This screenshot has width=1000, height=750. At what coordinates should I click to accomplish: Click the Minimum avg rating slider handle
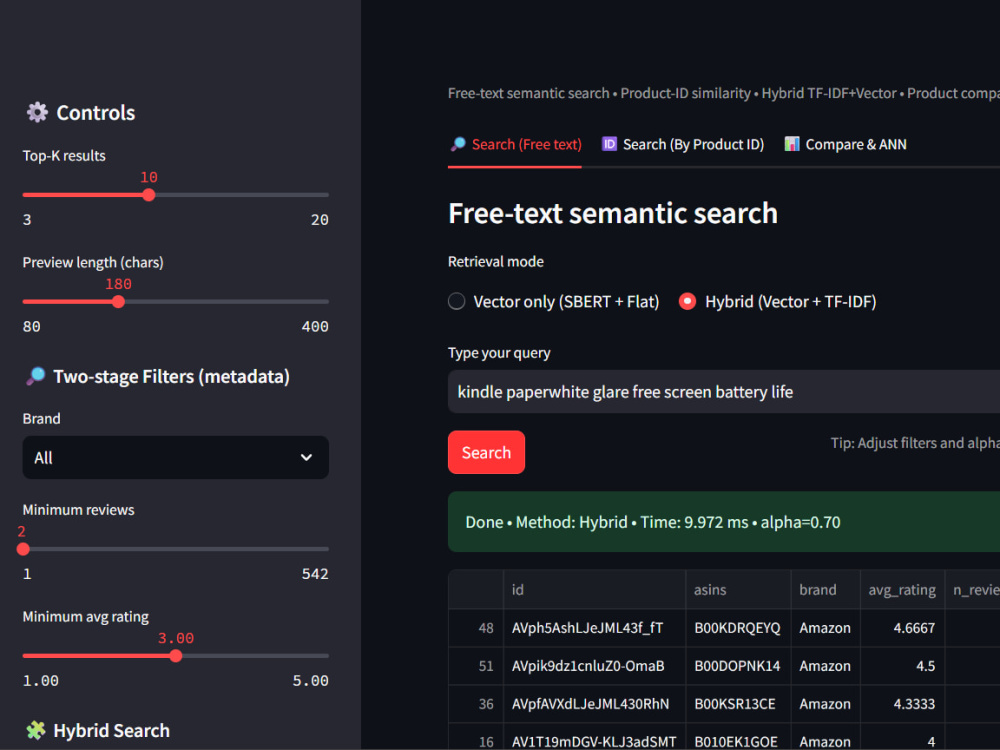[176, 656]
